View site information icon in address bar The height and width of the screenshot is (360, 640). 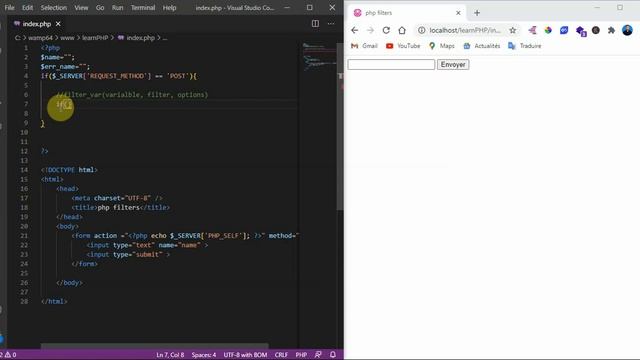[422, 30]
